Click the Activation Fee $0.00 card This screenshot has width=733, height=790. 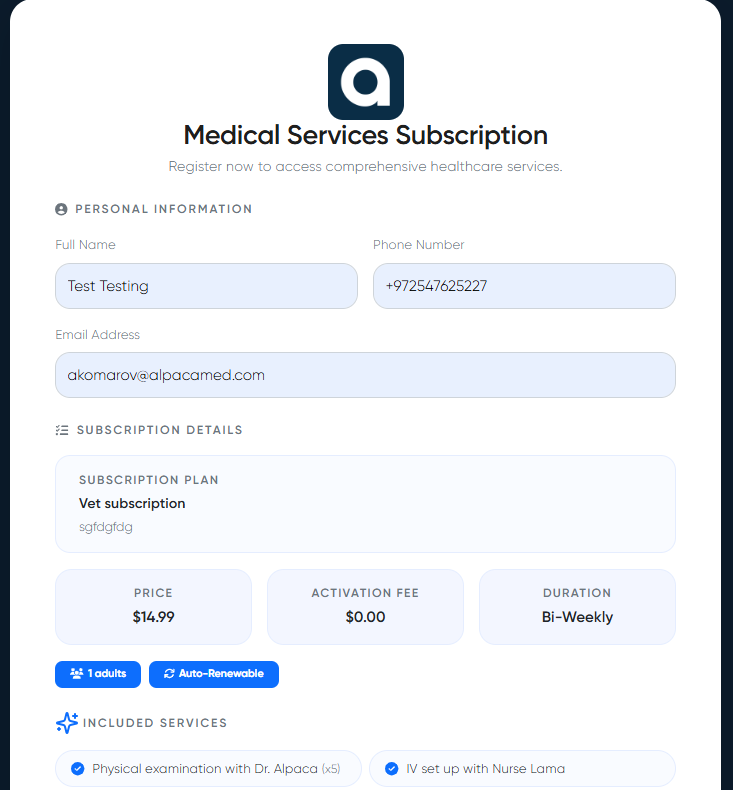click(365, 607)
